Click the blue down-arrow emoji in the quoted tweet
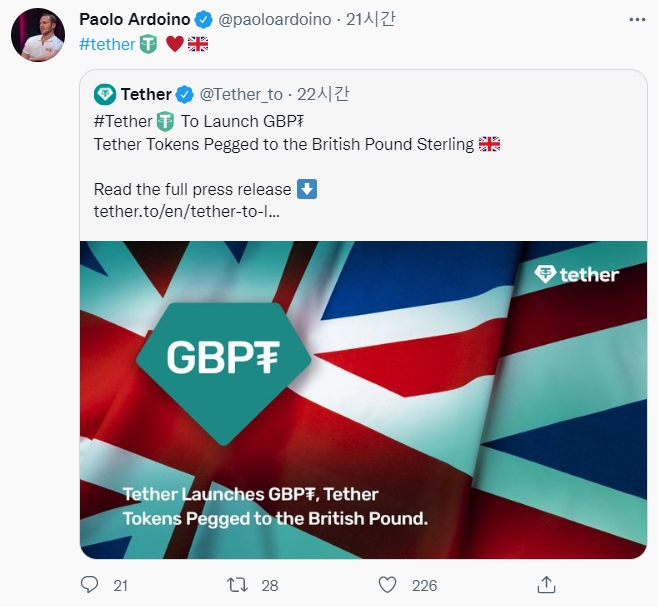This screenshot has height=607, width=658. pos(308,189)
